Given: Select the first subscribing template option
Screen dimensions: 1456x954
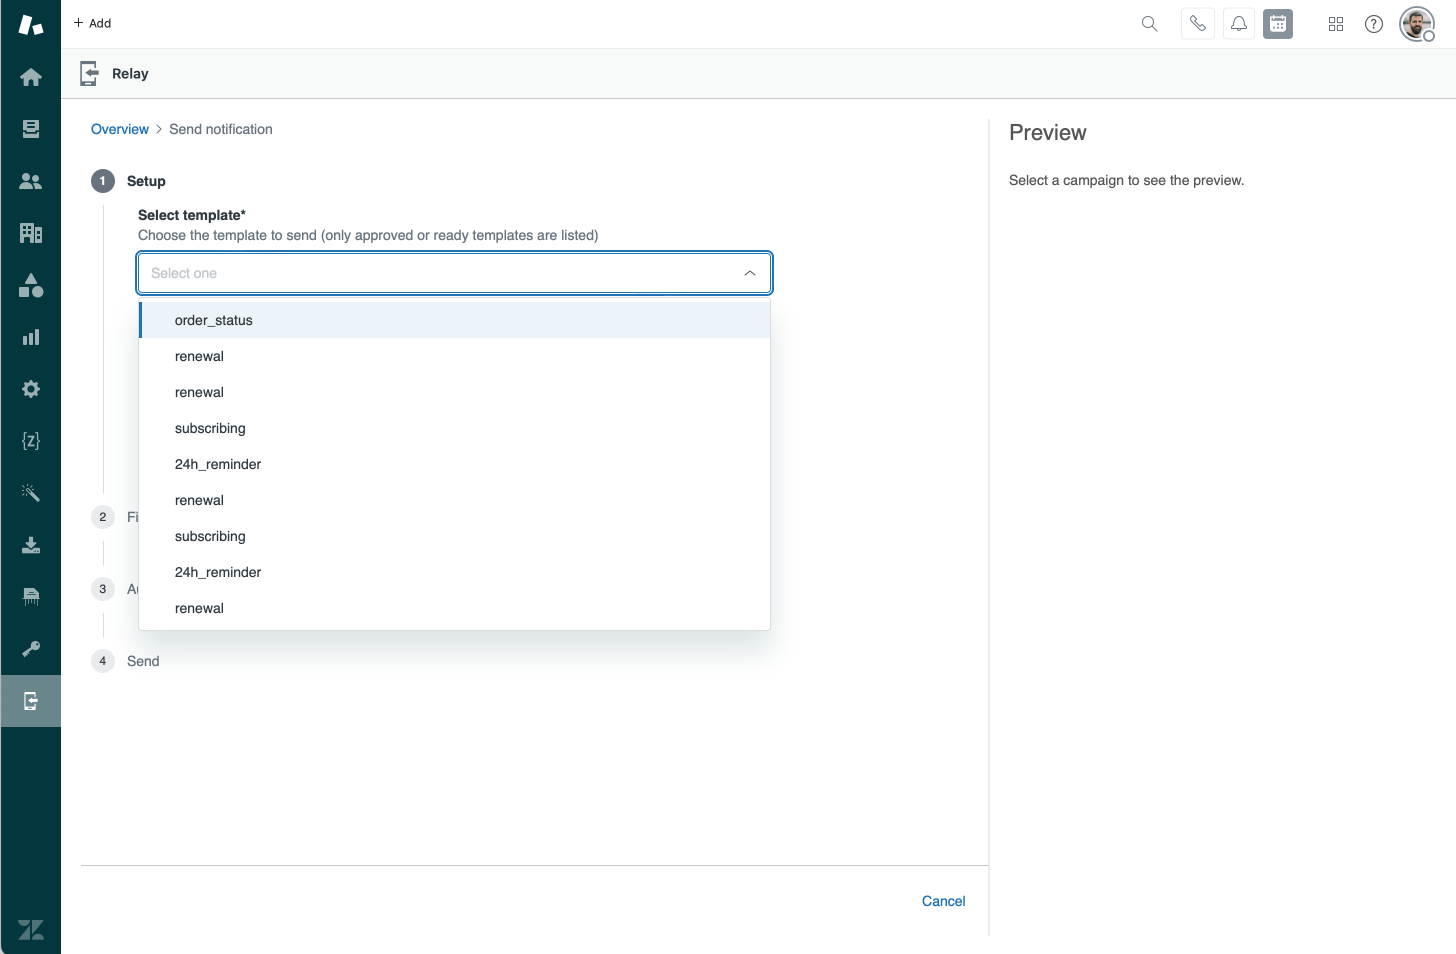Looking at the screenshot, I should point(210,428).
